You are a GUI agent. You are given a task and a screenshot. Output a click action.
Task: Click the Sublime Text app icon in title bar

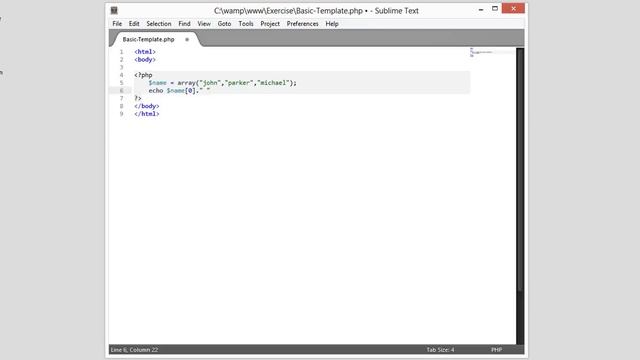click(114, 11)
